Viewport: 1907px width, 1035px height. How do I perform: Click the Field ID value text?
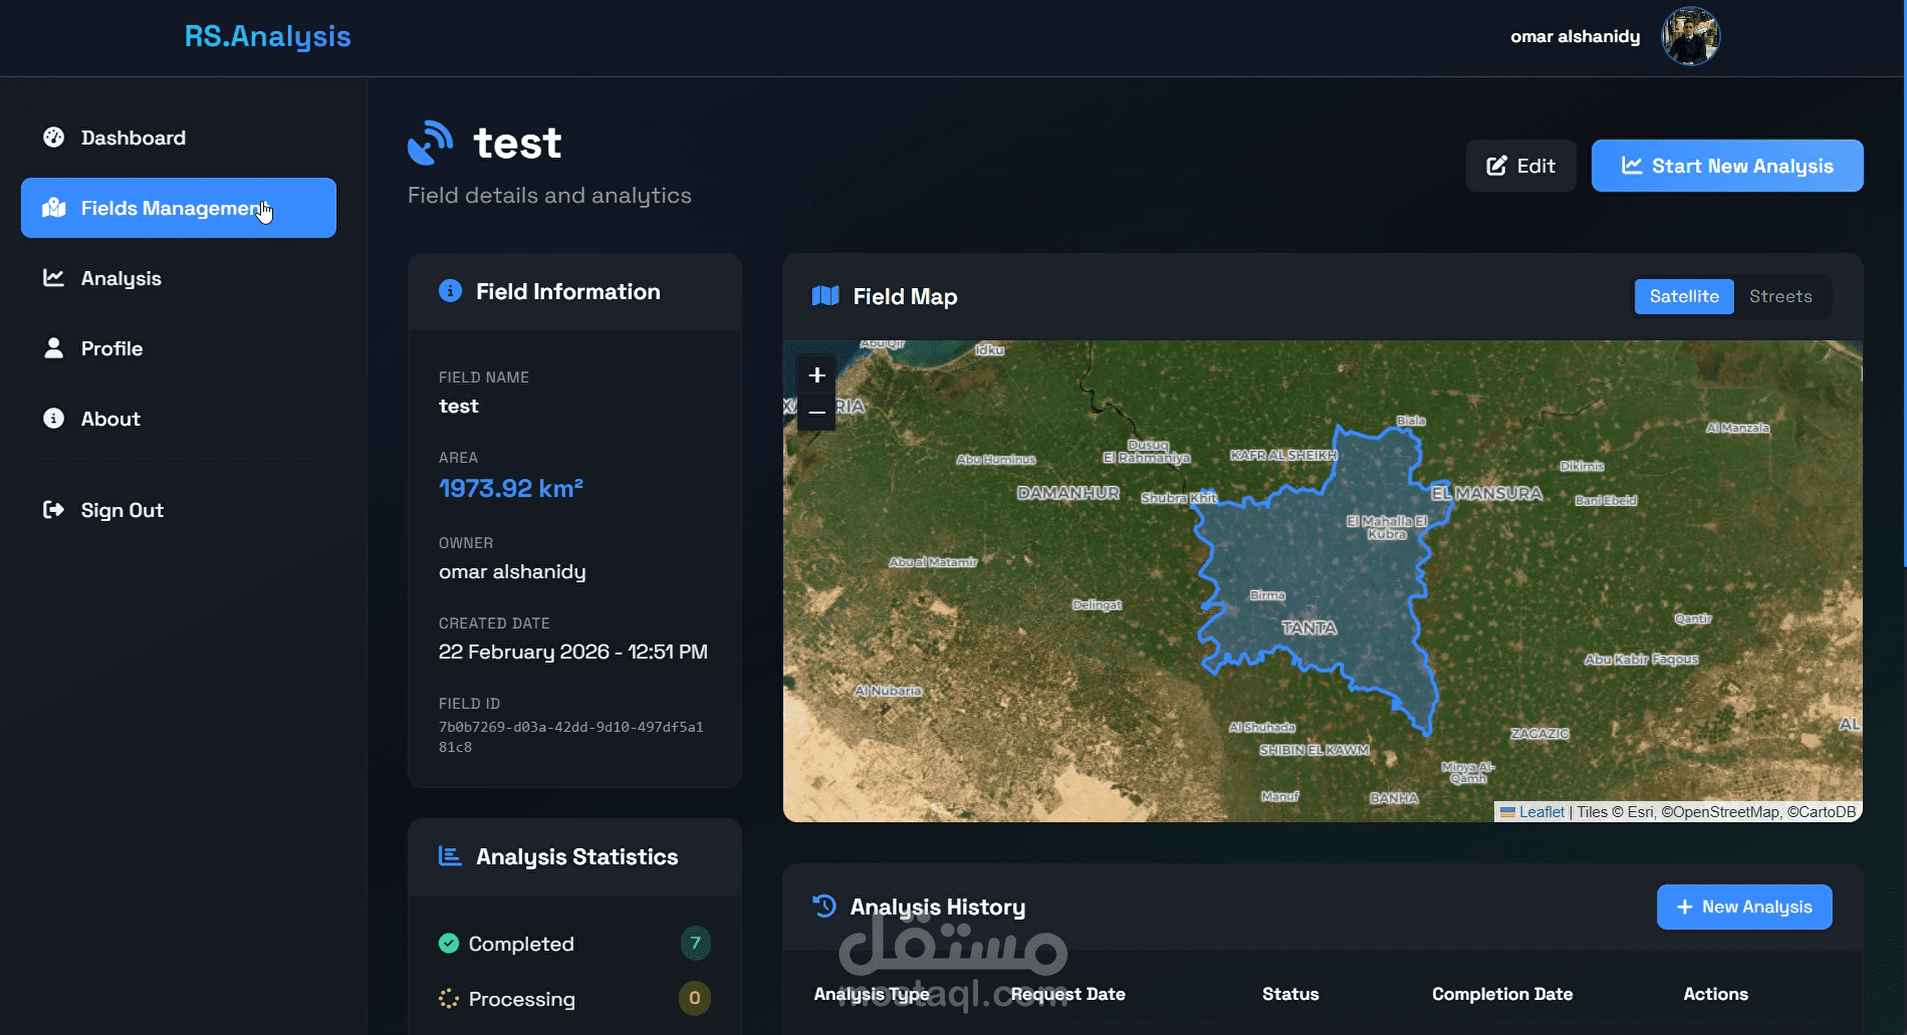[x=571, y=737]
